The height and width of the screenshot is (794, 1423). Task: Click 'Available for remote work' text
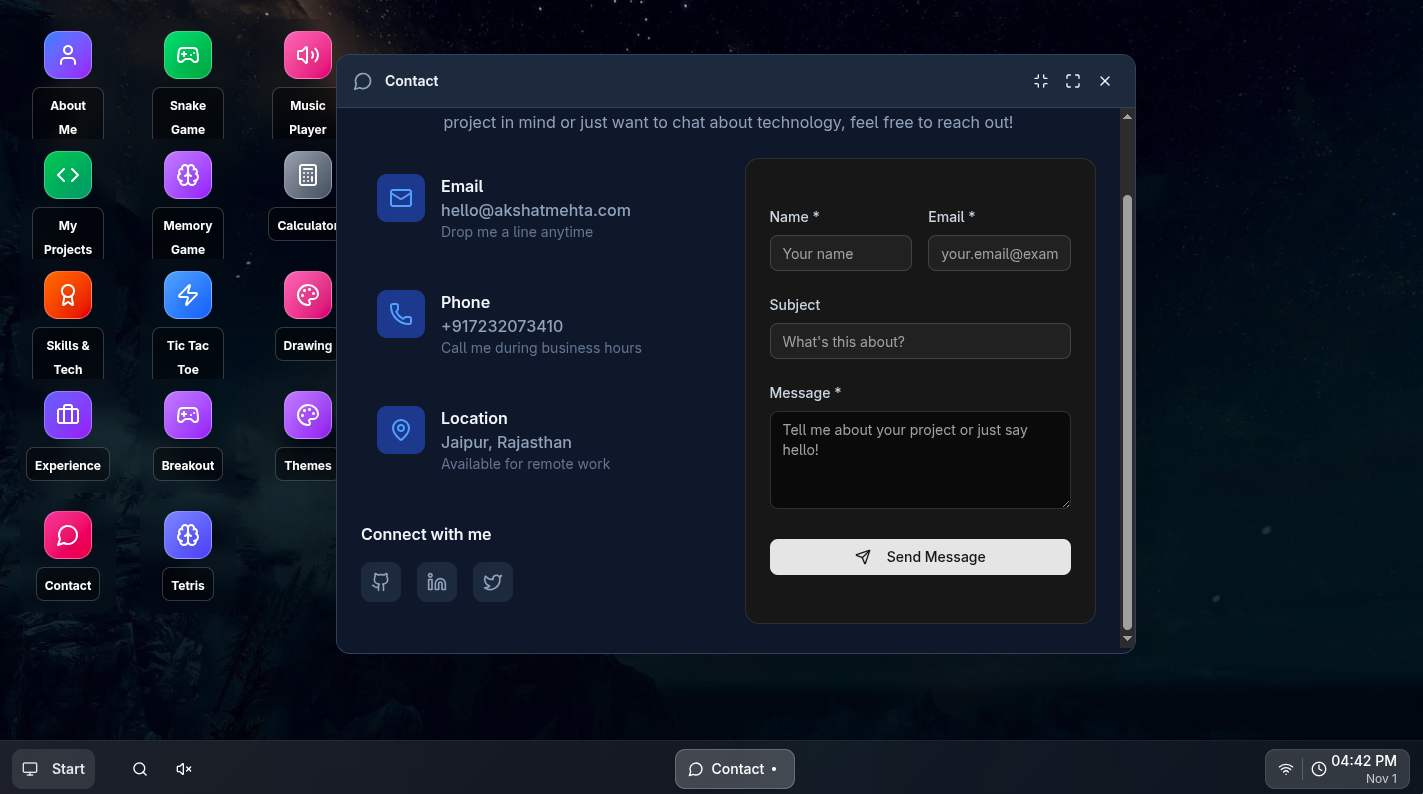coord(525,464)
